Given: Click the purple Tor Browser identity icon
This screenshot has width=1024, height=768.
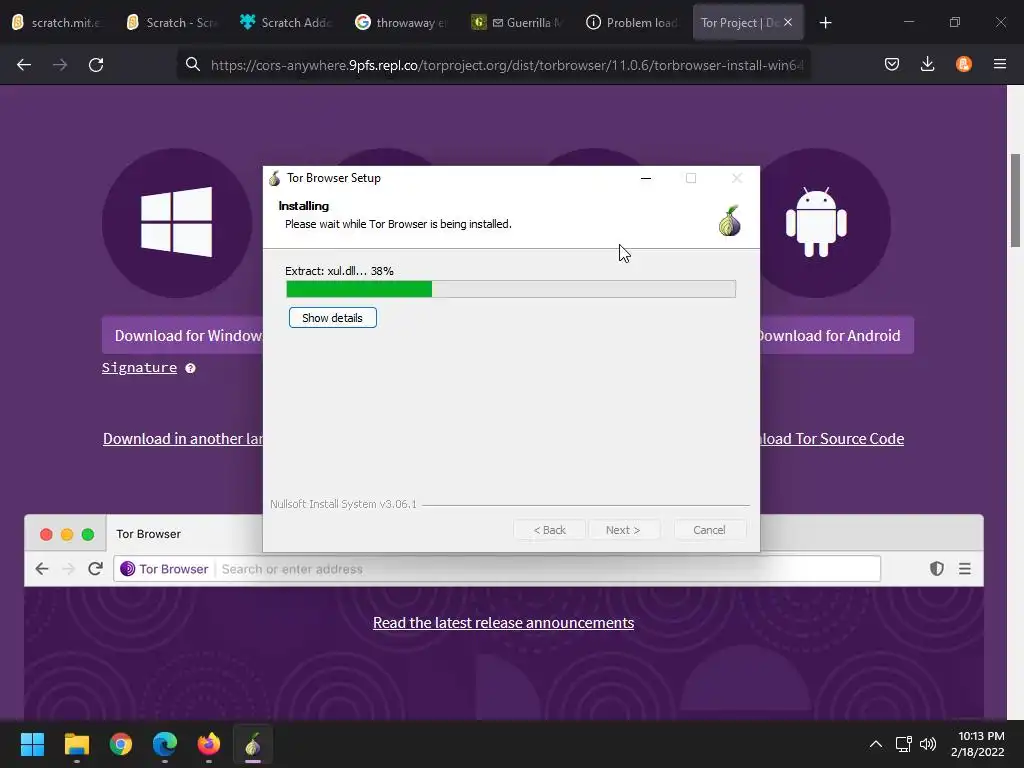Looking at the screenshot, I should 128,569.
